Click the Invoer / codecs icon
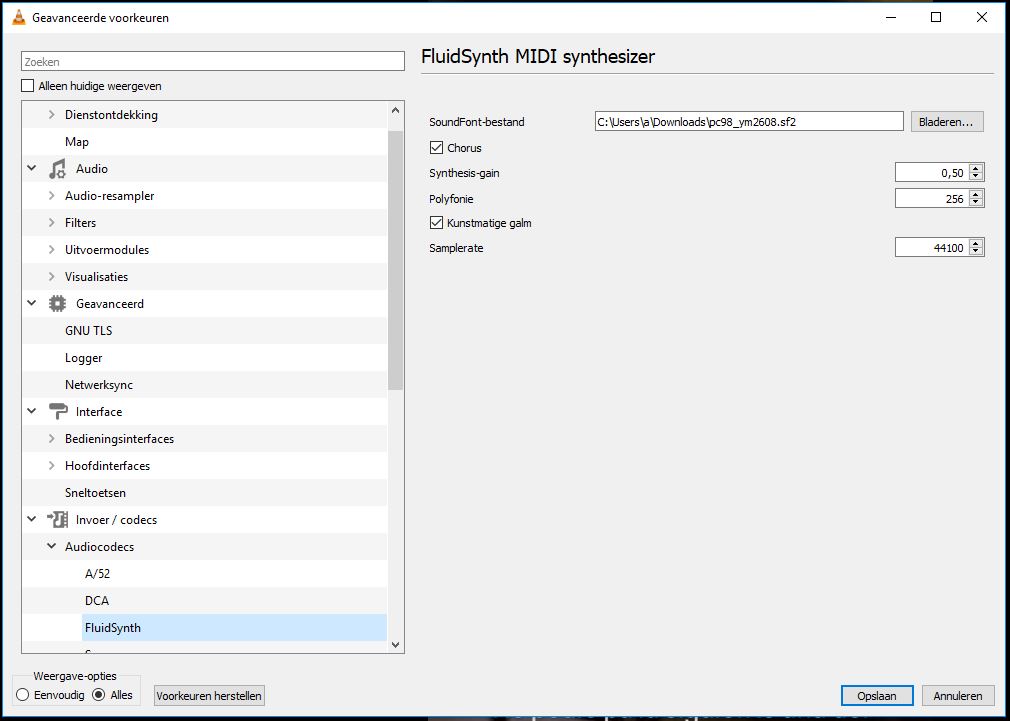 click(x=57, y=520)
